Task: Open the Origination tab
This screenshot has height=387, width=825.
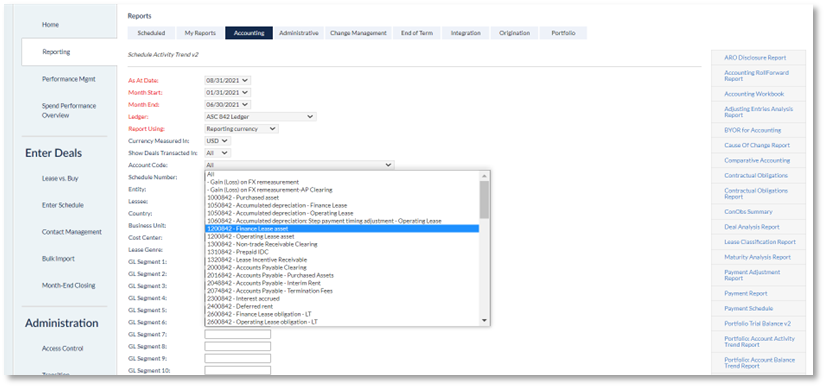Action: (515, 33)
